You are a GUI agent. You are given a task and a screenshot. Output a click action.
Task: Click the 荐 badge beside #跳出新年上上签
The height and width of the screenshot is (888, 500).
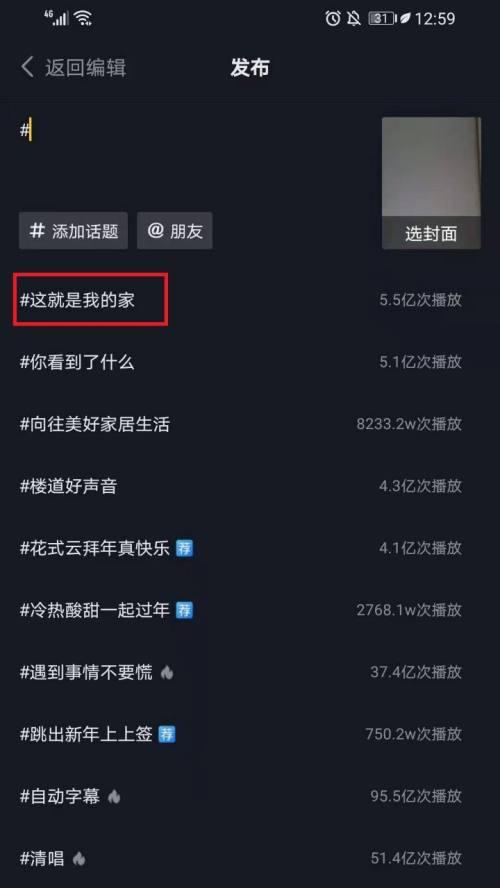[x=166, y=735]
